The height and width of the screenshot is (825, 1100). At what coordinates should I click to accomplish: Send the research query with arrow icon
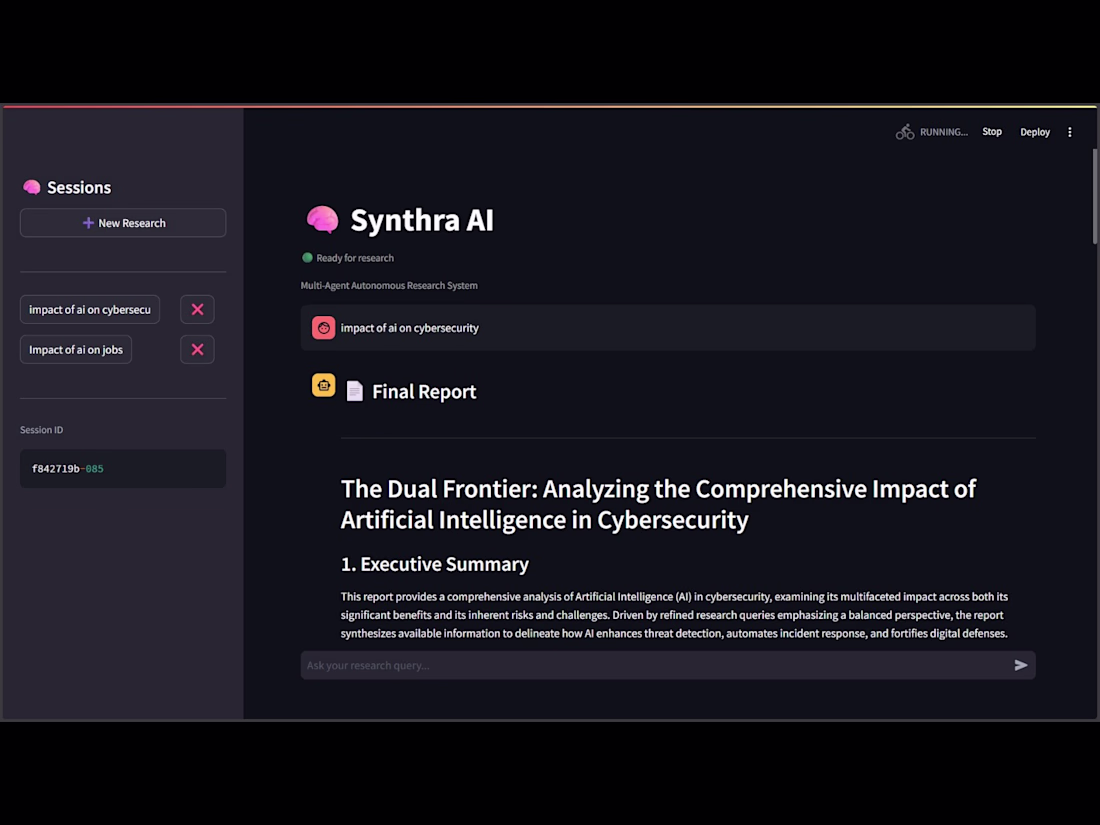(x=1021, y=665)
